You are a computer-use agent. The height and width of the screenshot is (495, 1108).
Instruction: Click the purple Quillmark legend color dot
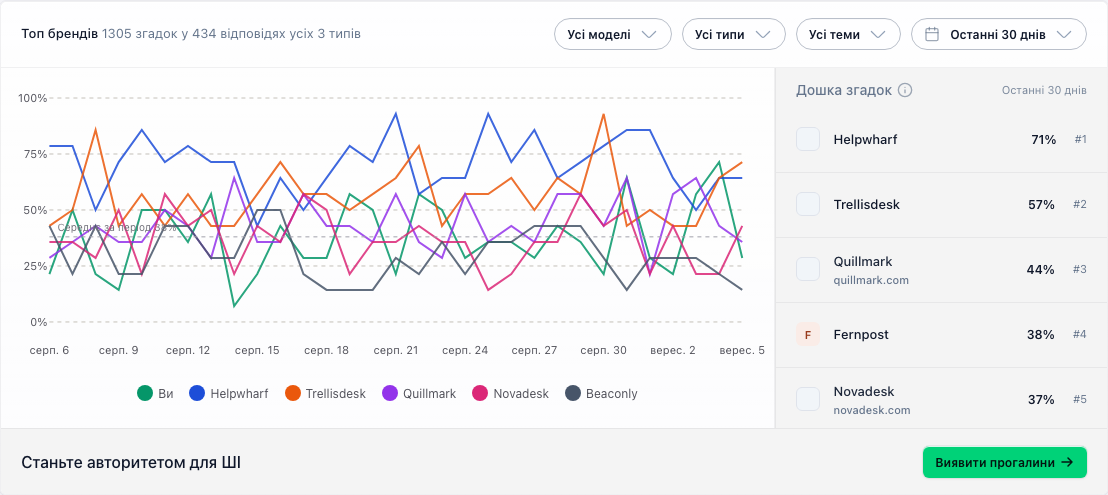(x=390, y=393)
